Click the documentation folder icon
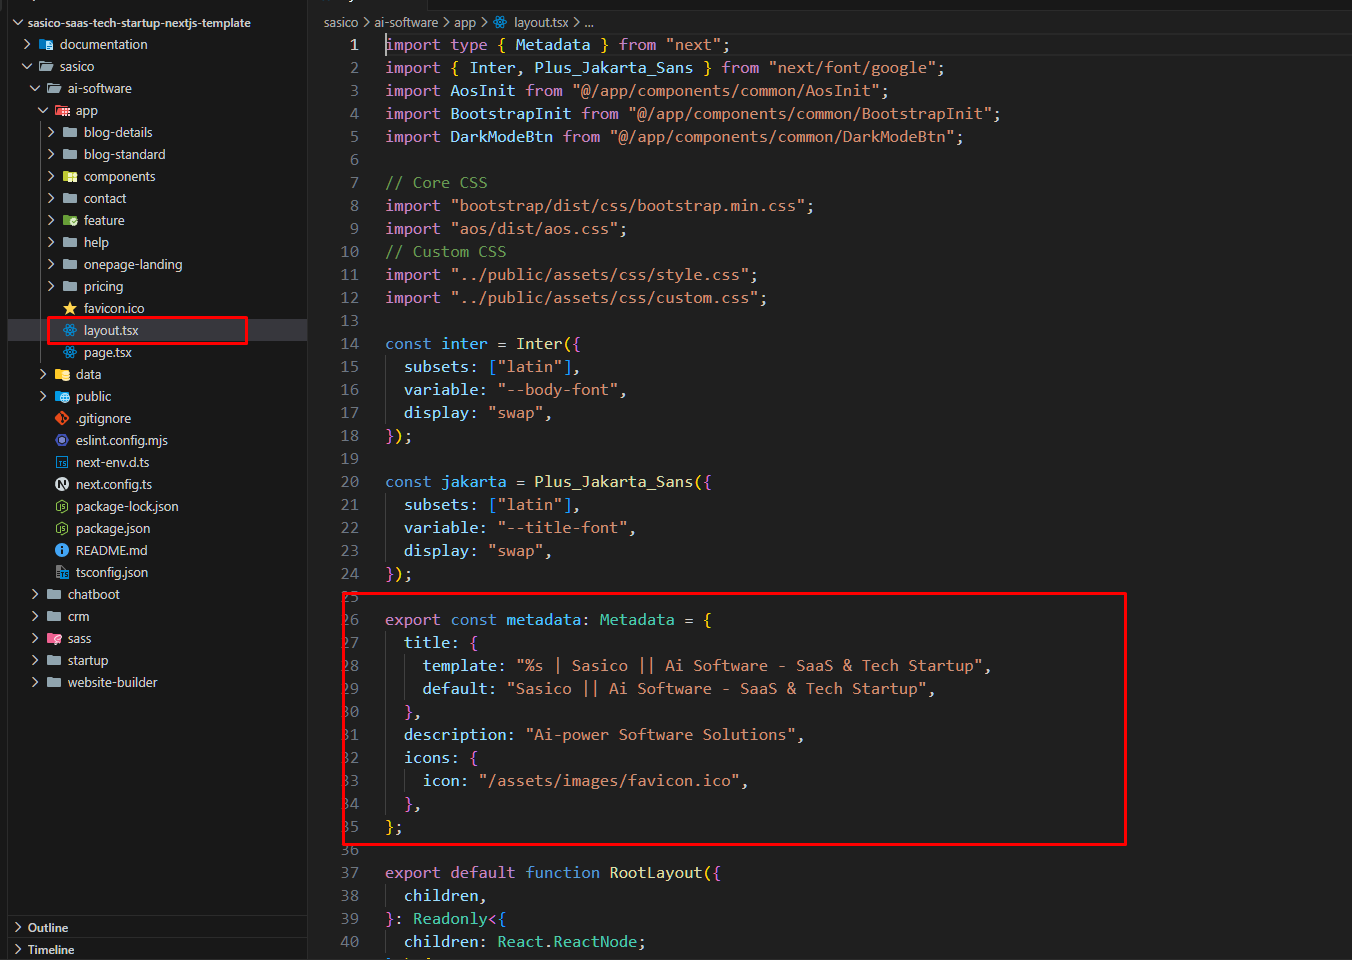Viewport: 1352px width, 960px height. [x=46, y=44]
